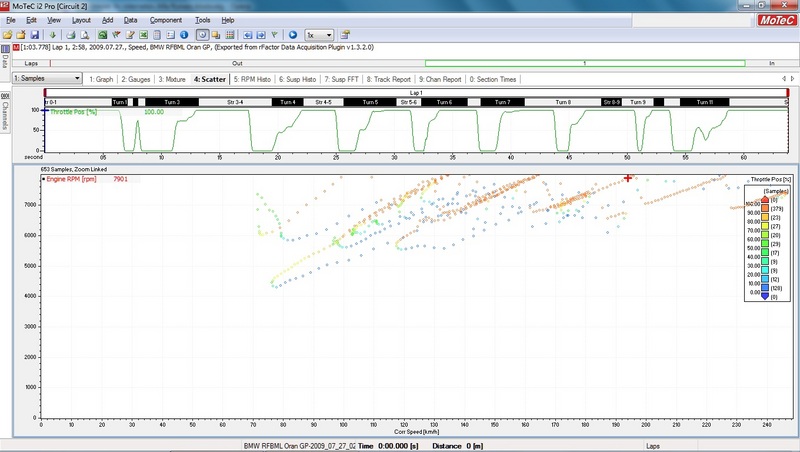The width and height of the screenshot is (800, 452).
Task: Open the File menu
Action: [11, 20]
